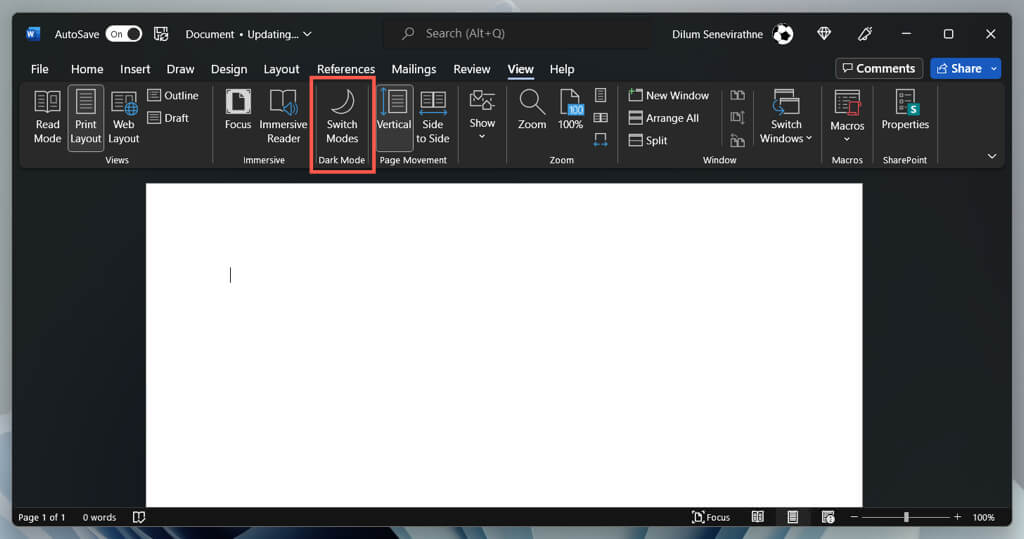1024x539 pixels.
Task: Select Side to Side page movement
Action: tap(432, 118)
